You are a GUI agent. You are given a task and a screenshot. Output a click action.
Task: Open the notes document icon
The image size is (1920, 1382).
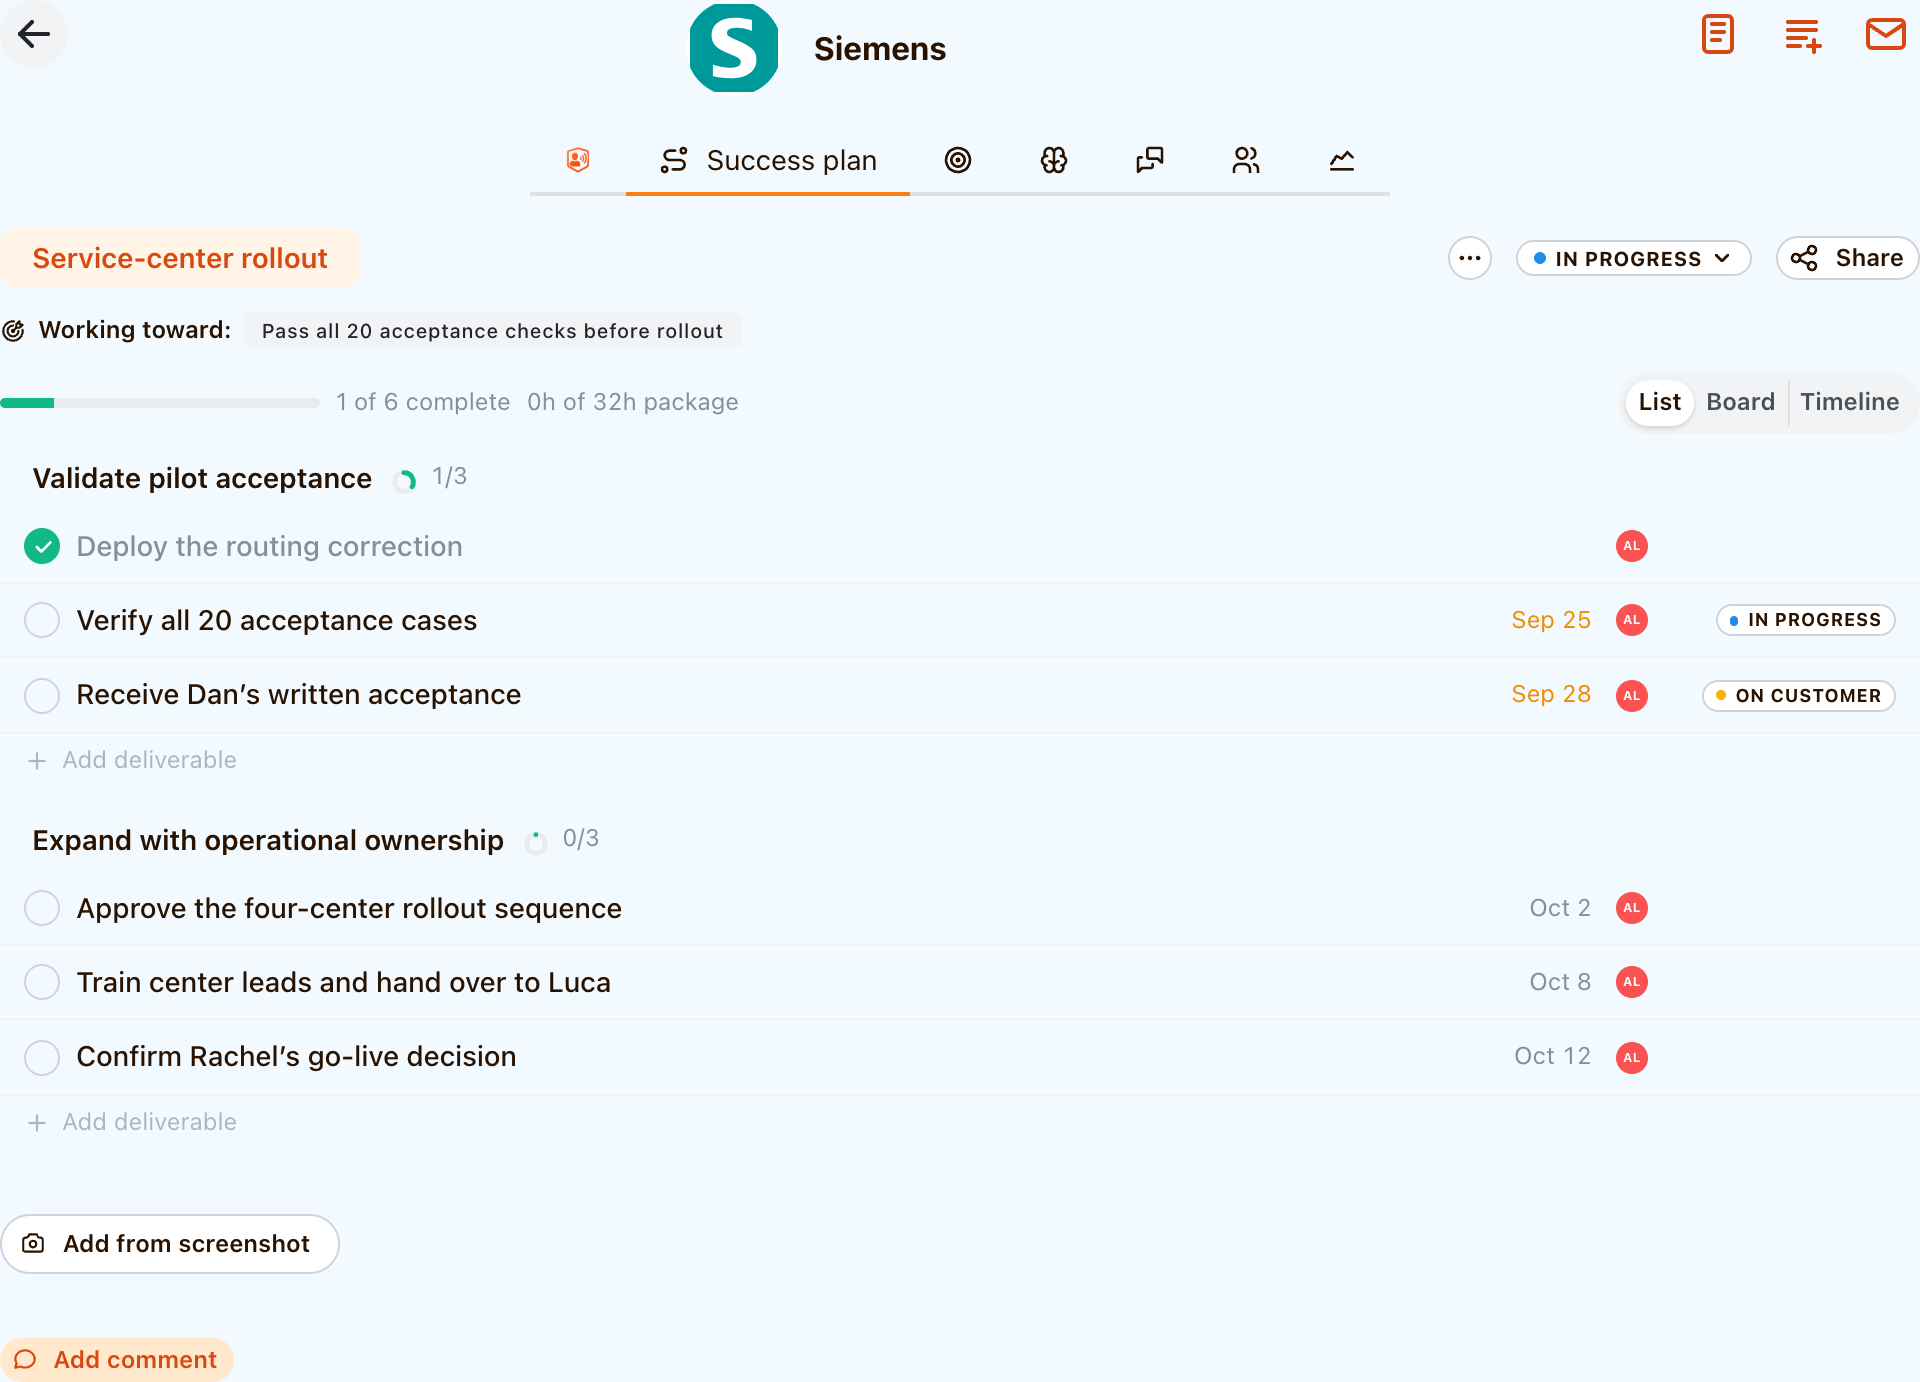(x=1717, y=35)
